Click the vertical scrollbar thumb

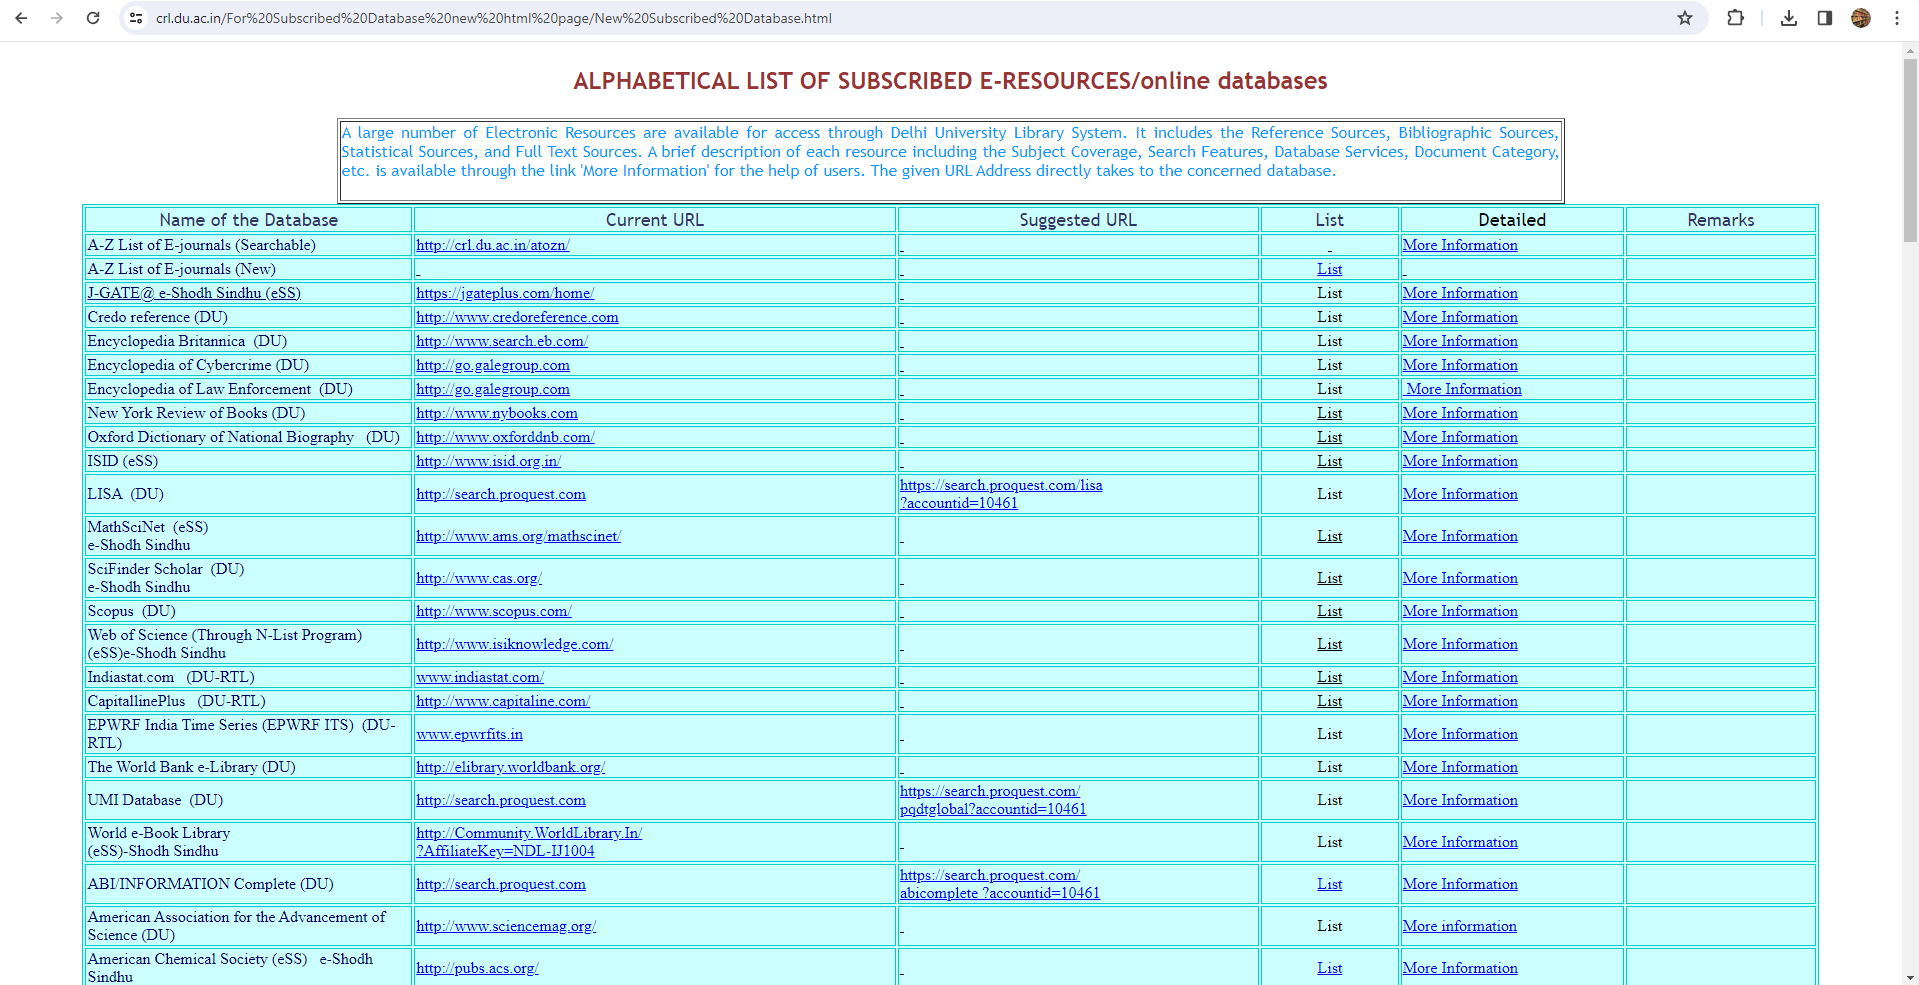pos(1910,150)
